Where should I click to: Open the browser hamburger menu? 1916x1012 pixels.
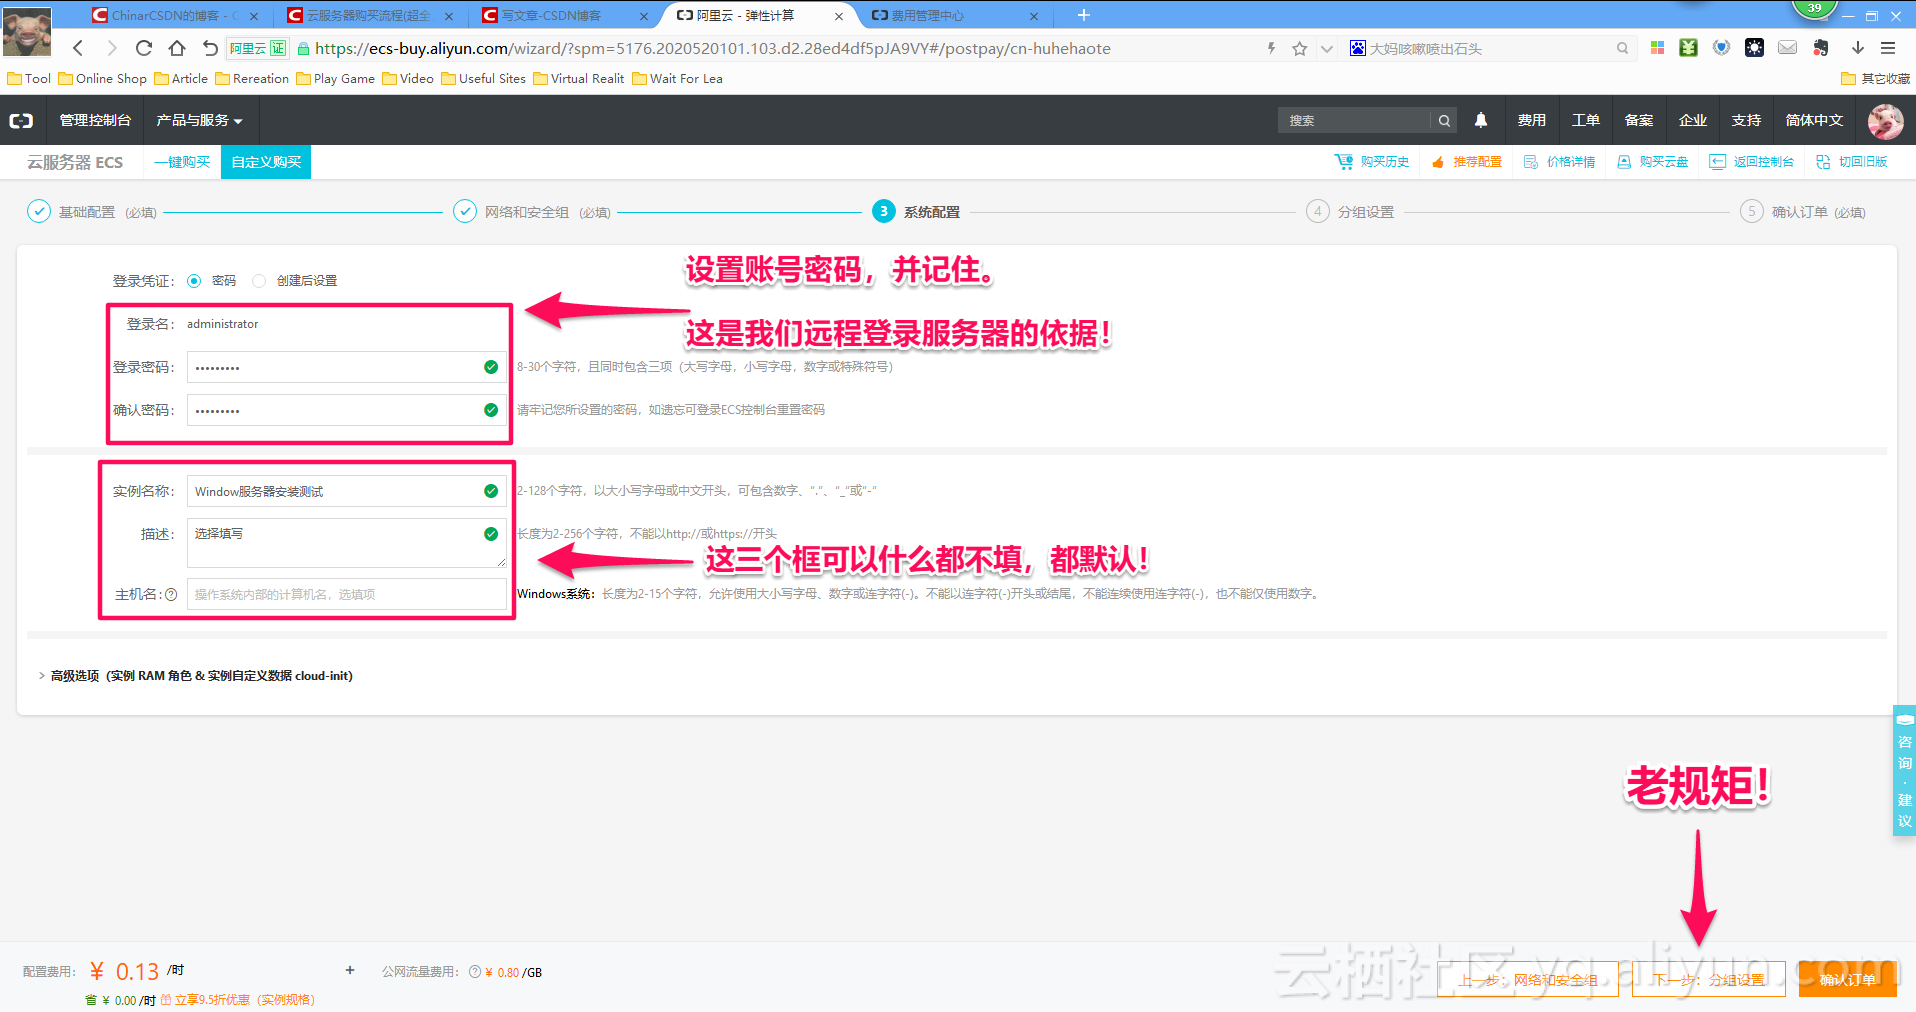coord(1888,48)
